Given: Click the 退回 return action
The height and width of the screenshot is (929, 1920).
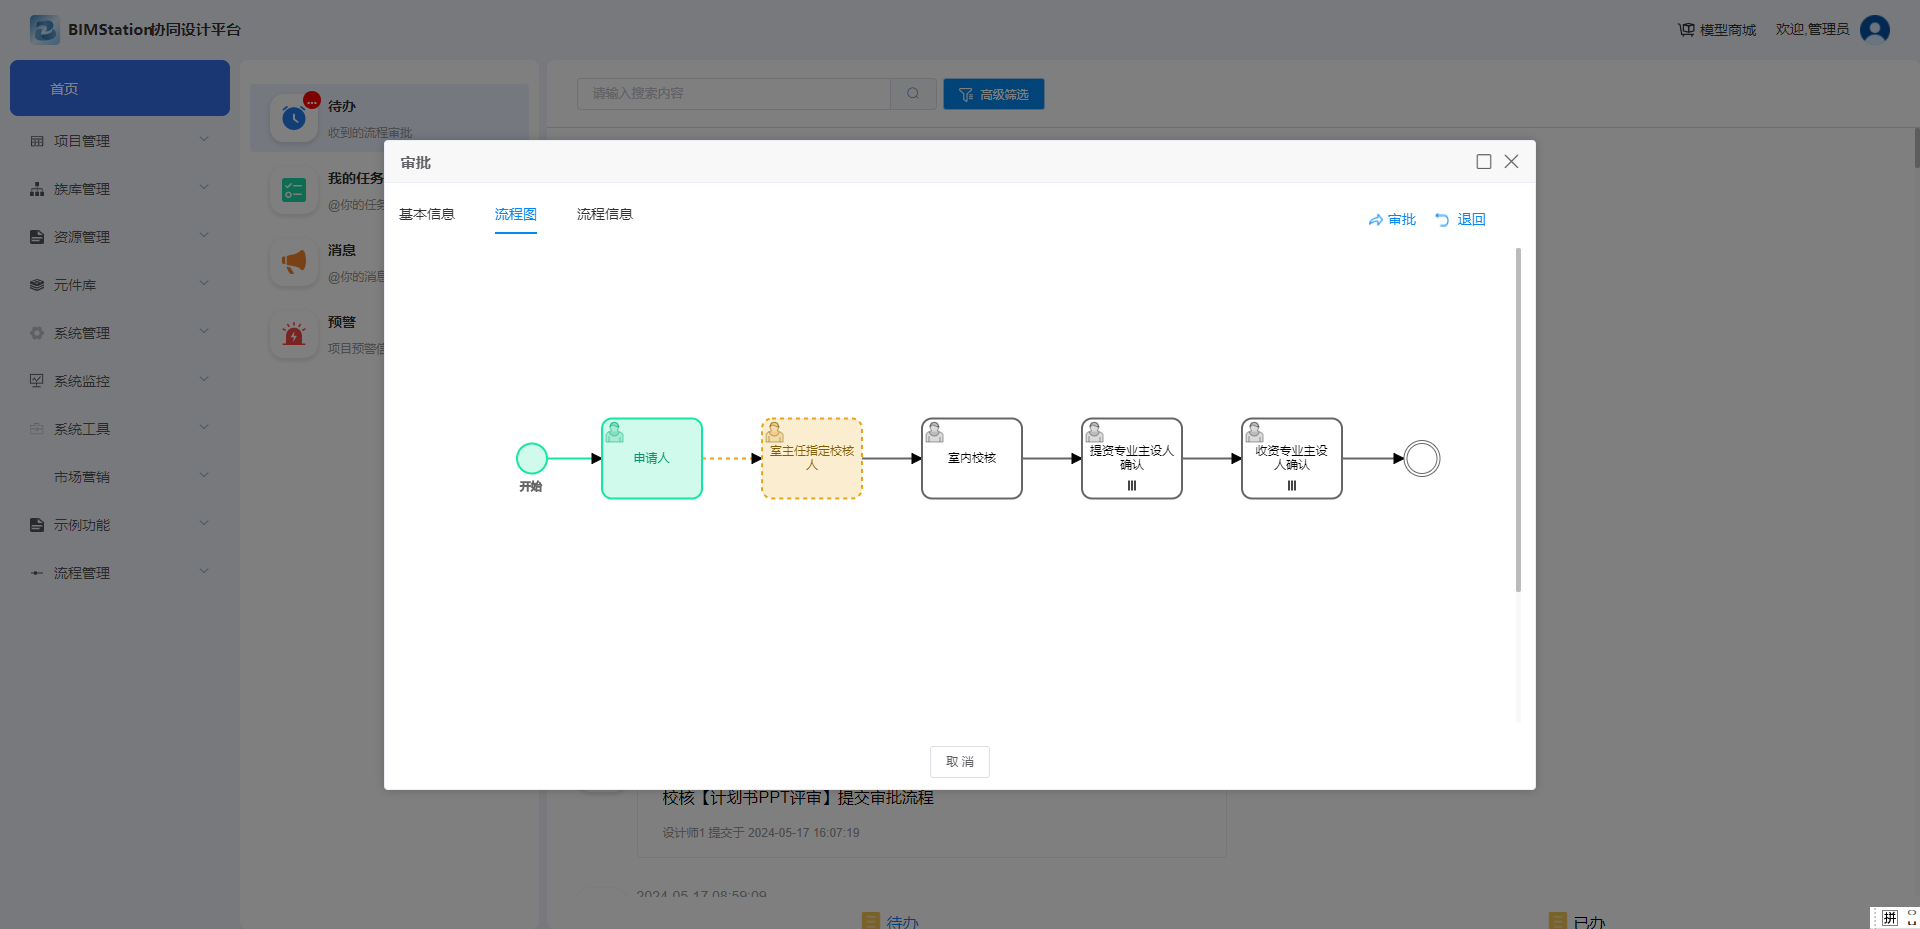Looking at the screenshot, I should pos(1460,220).
